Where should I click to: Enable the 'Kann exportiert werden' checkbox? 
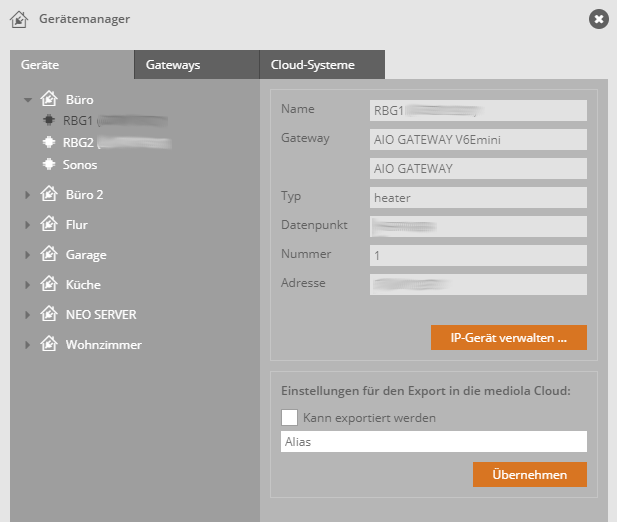(x=291, y=417)
